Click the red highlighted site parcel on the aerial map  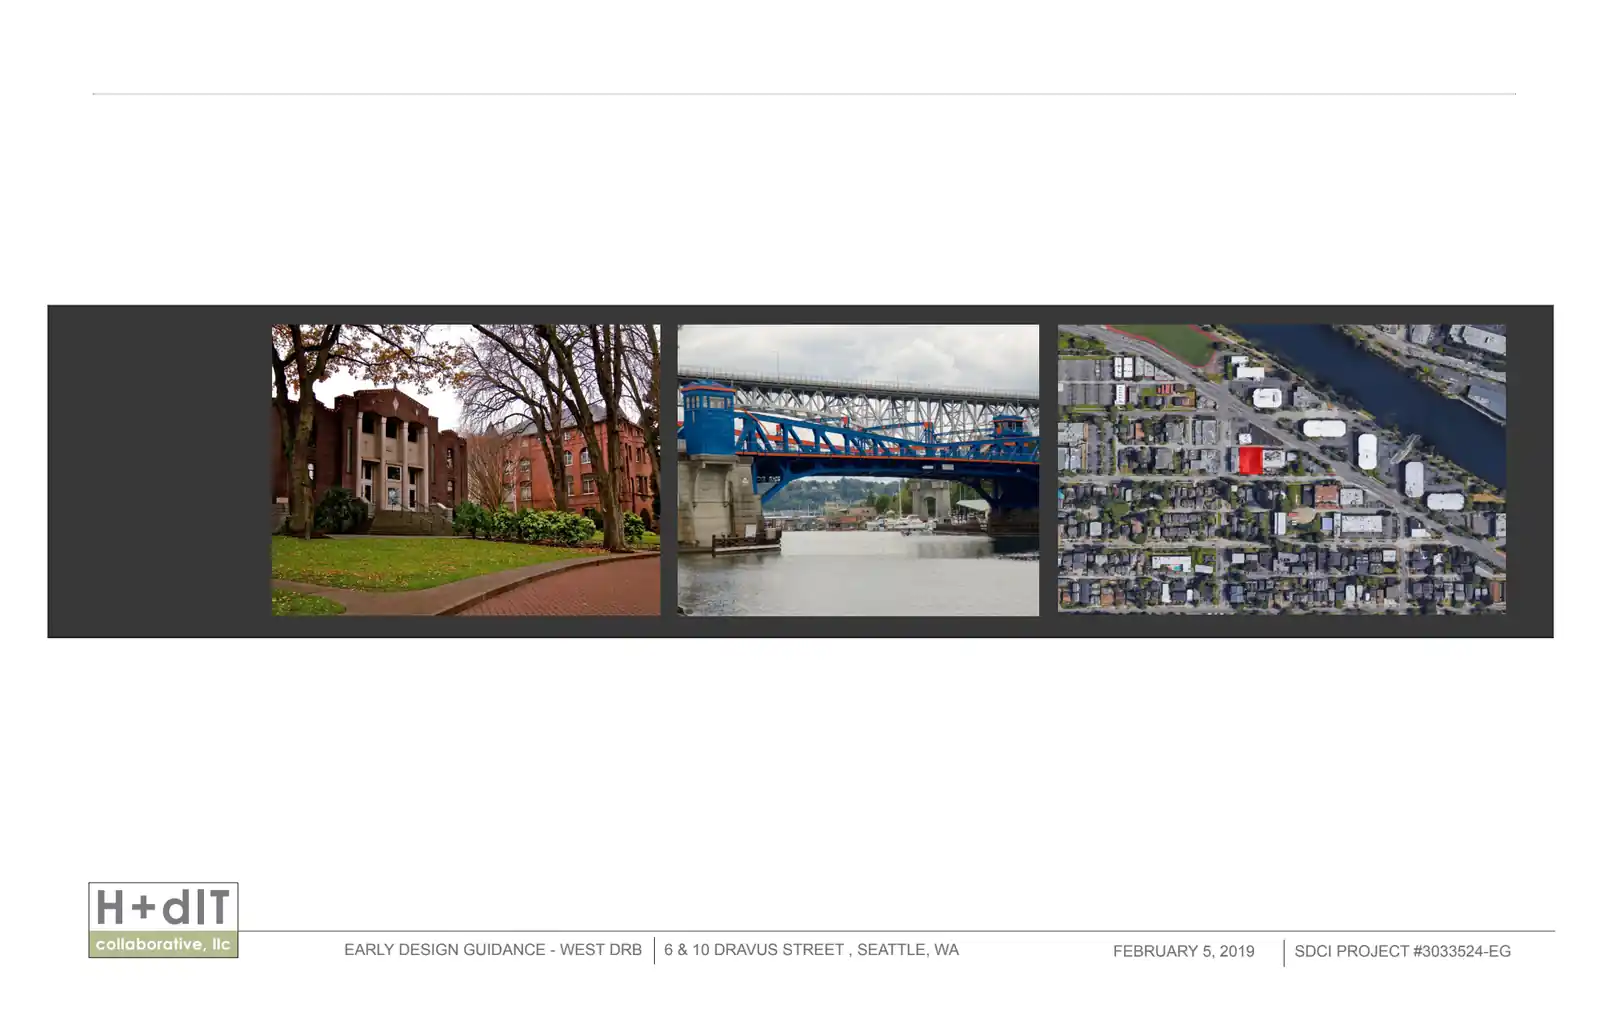1250,460
